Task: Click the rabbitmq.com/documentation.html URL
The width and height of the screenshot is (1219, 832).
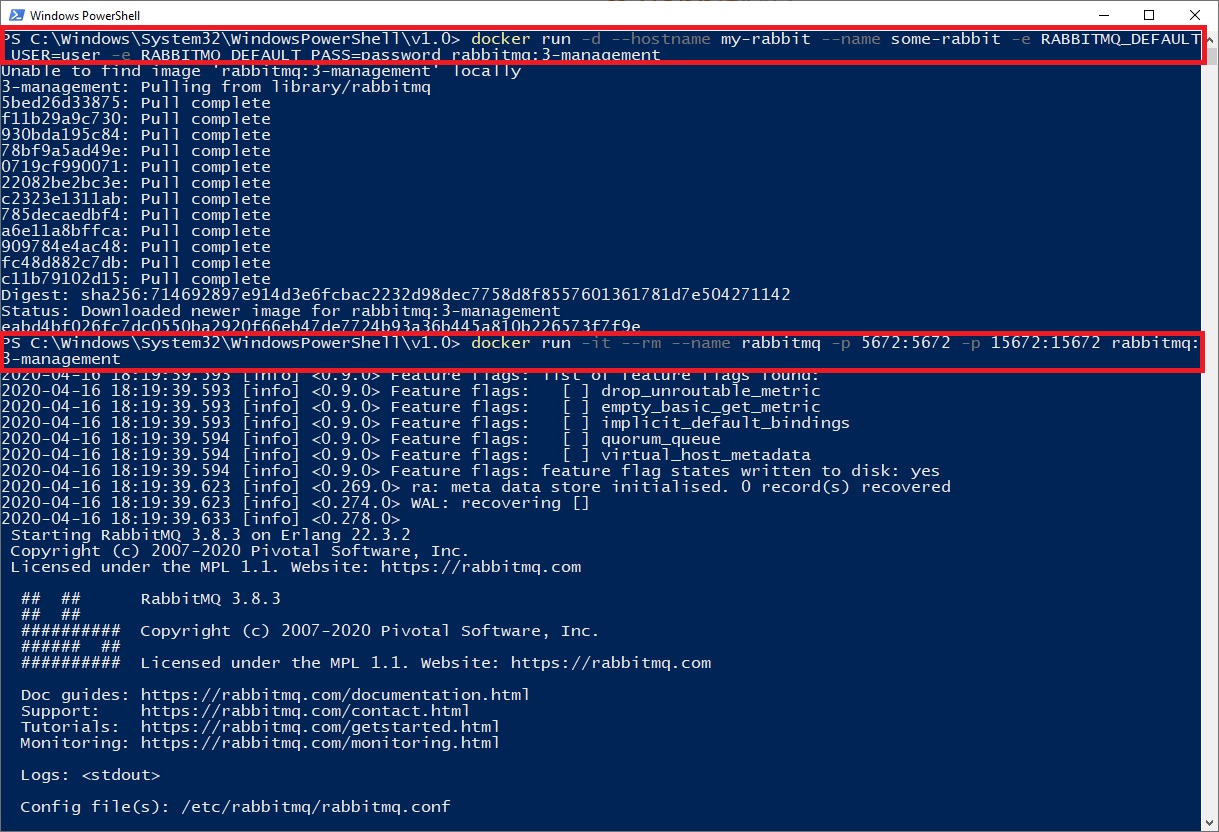Action: [335, 695]
